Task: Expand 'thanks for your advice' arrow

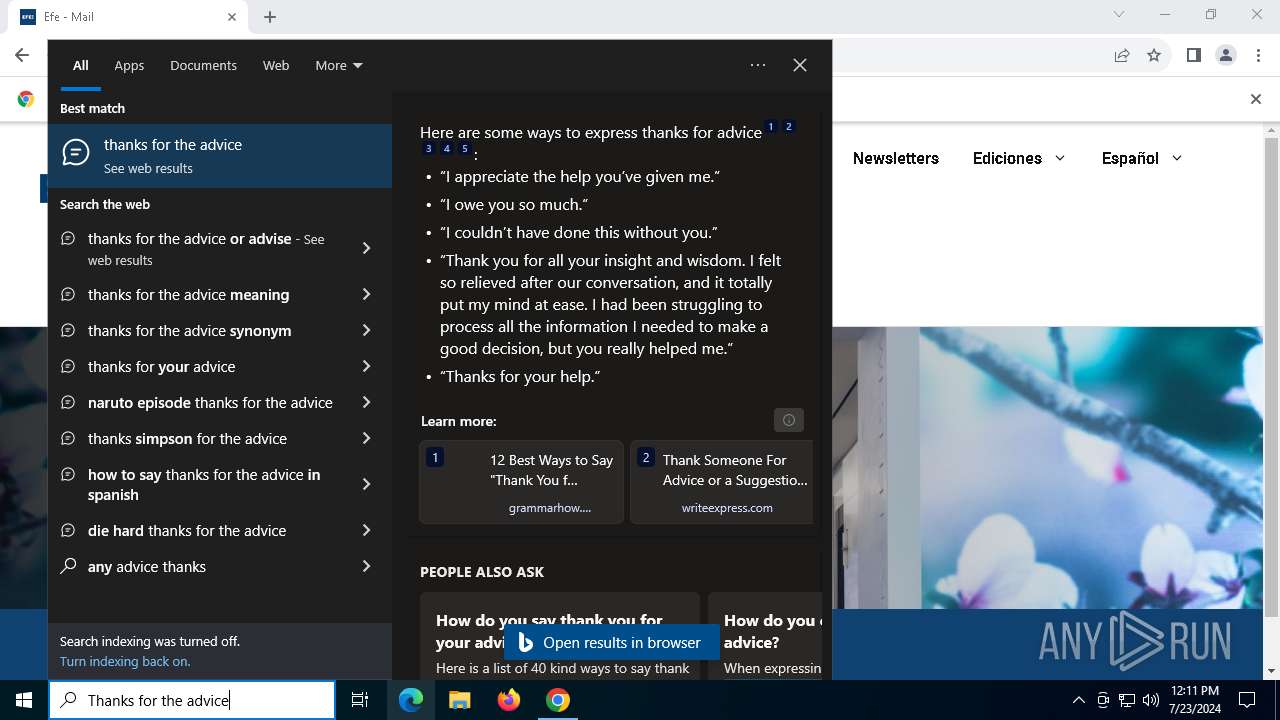Action: (x=366, y=367)
